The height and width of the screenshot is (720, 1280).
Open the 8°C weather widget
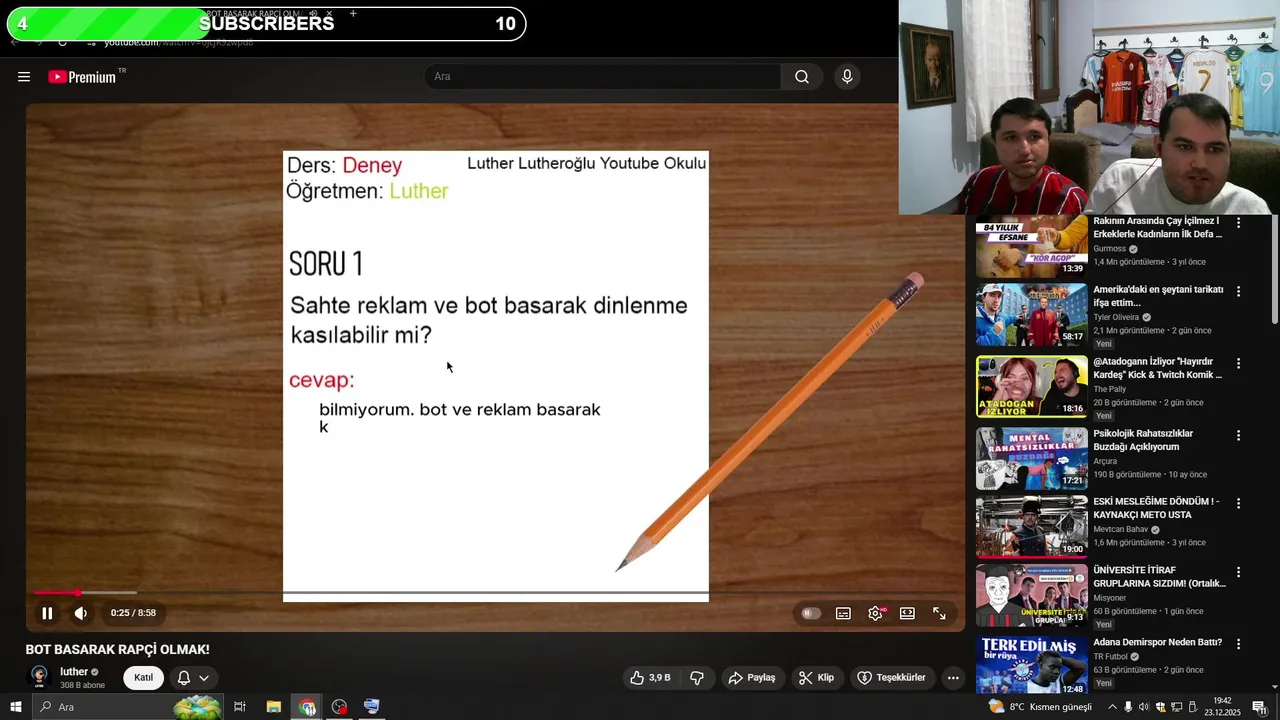click(x=1039, y=707)
